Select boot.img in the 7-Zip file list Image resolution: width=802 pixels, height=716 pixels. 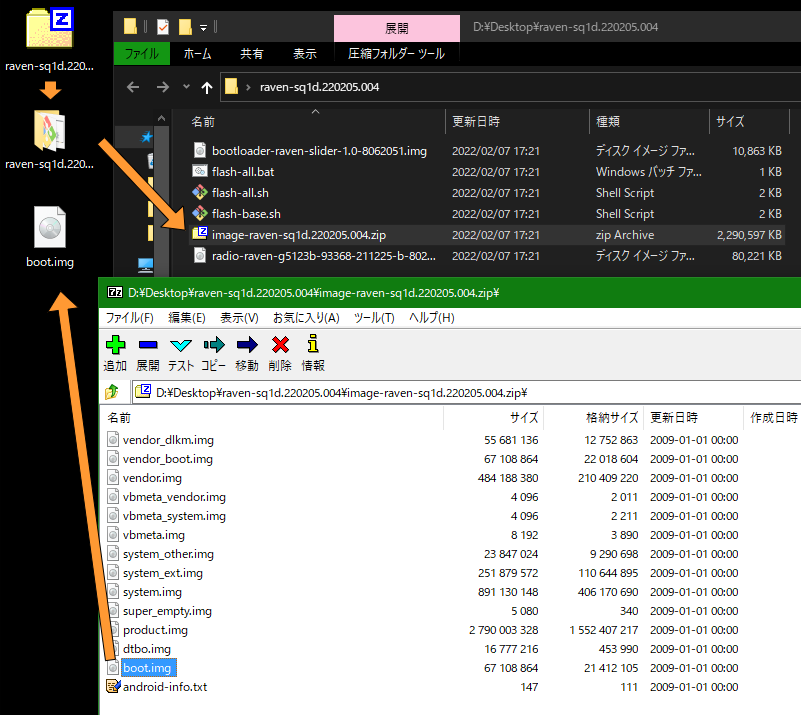(x=147, y=668)
